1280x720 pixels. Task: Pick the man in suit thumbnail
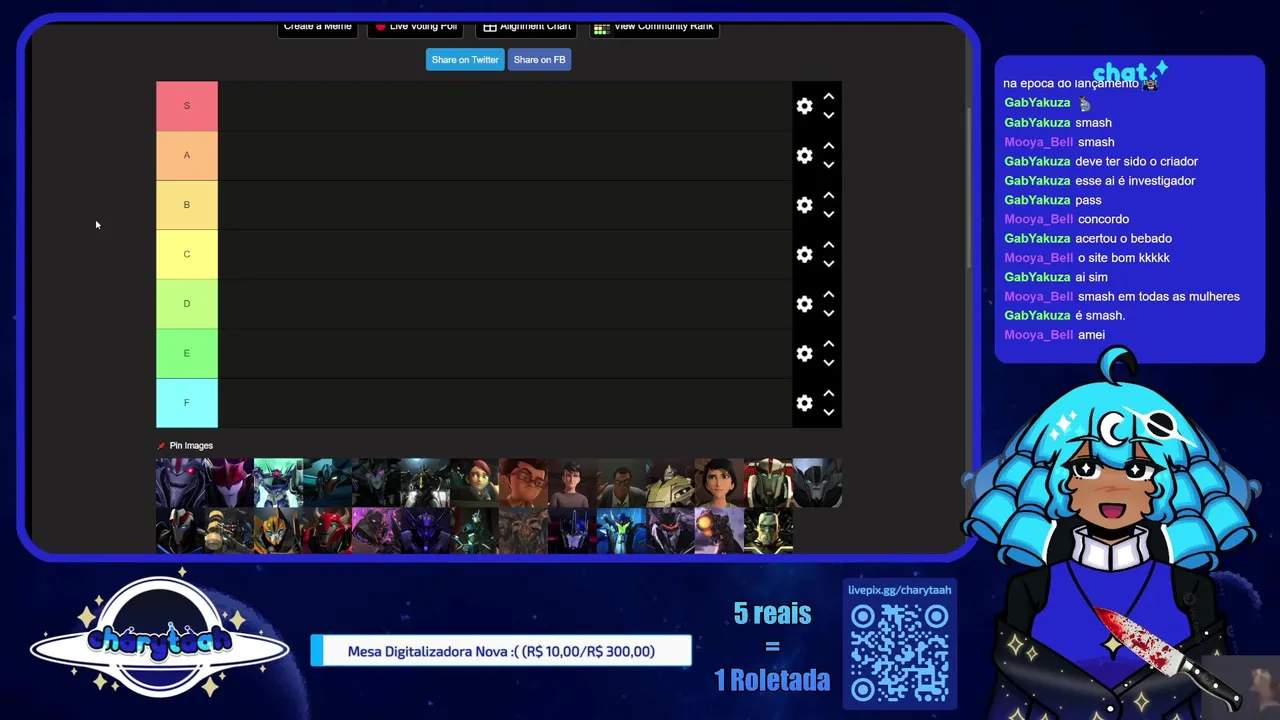[x=621, y=483]
